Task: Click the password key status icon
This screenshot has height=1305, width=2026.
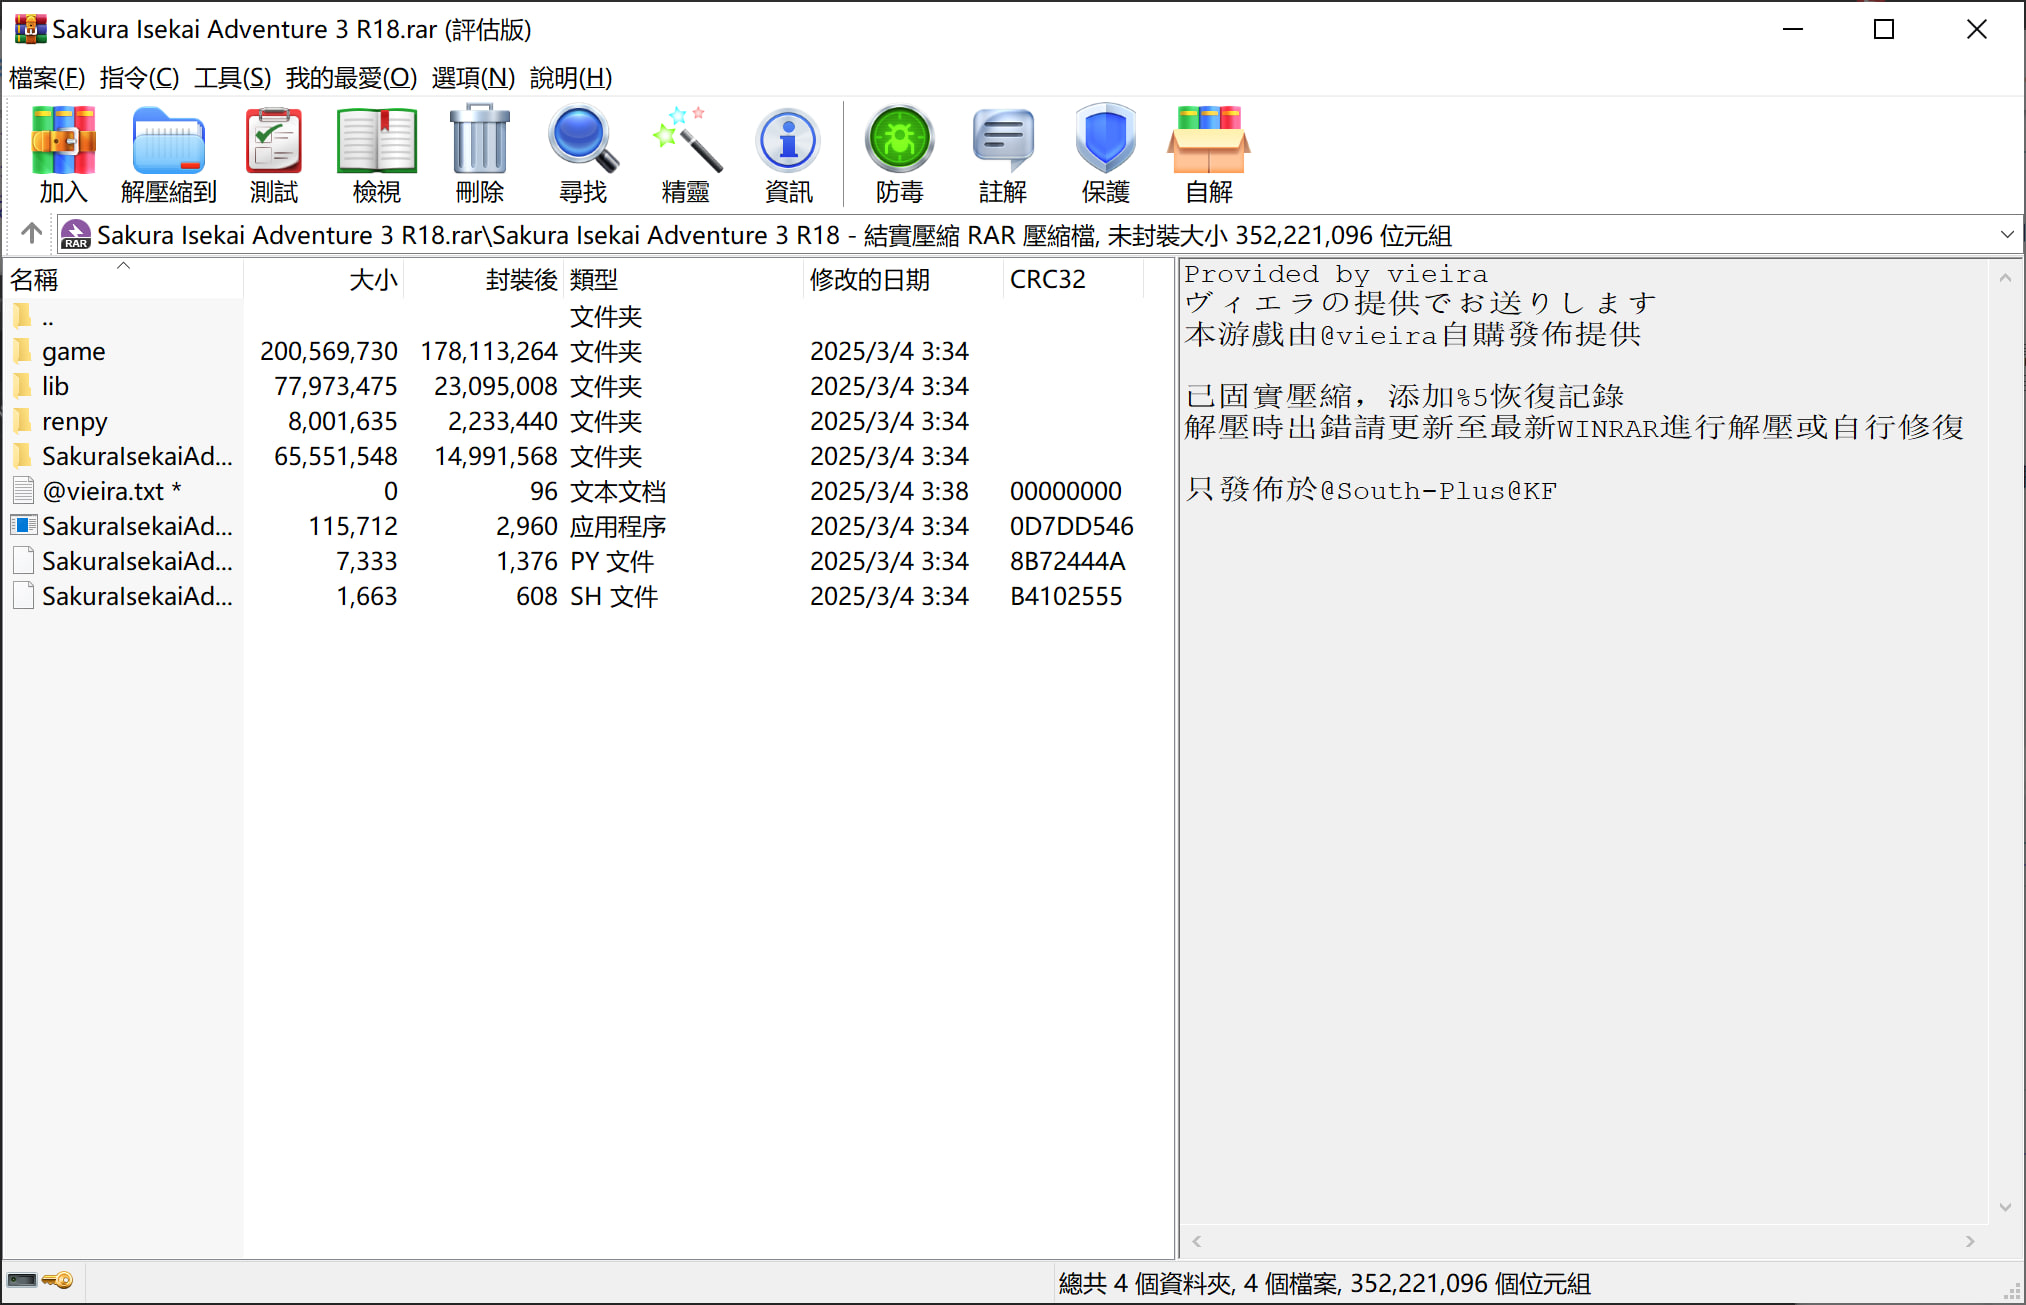Action: click(x=58, y=1281)
